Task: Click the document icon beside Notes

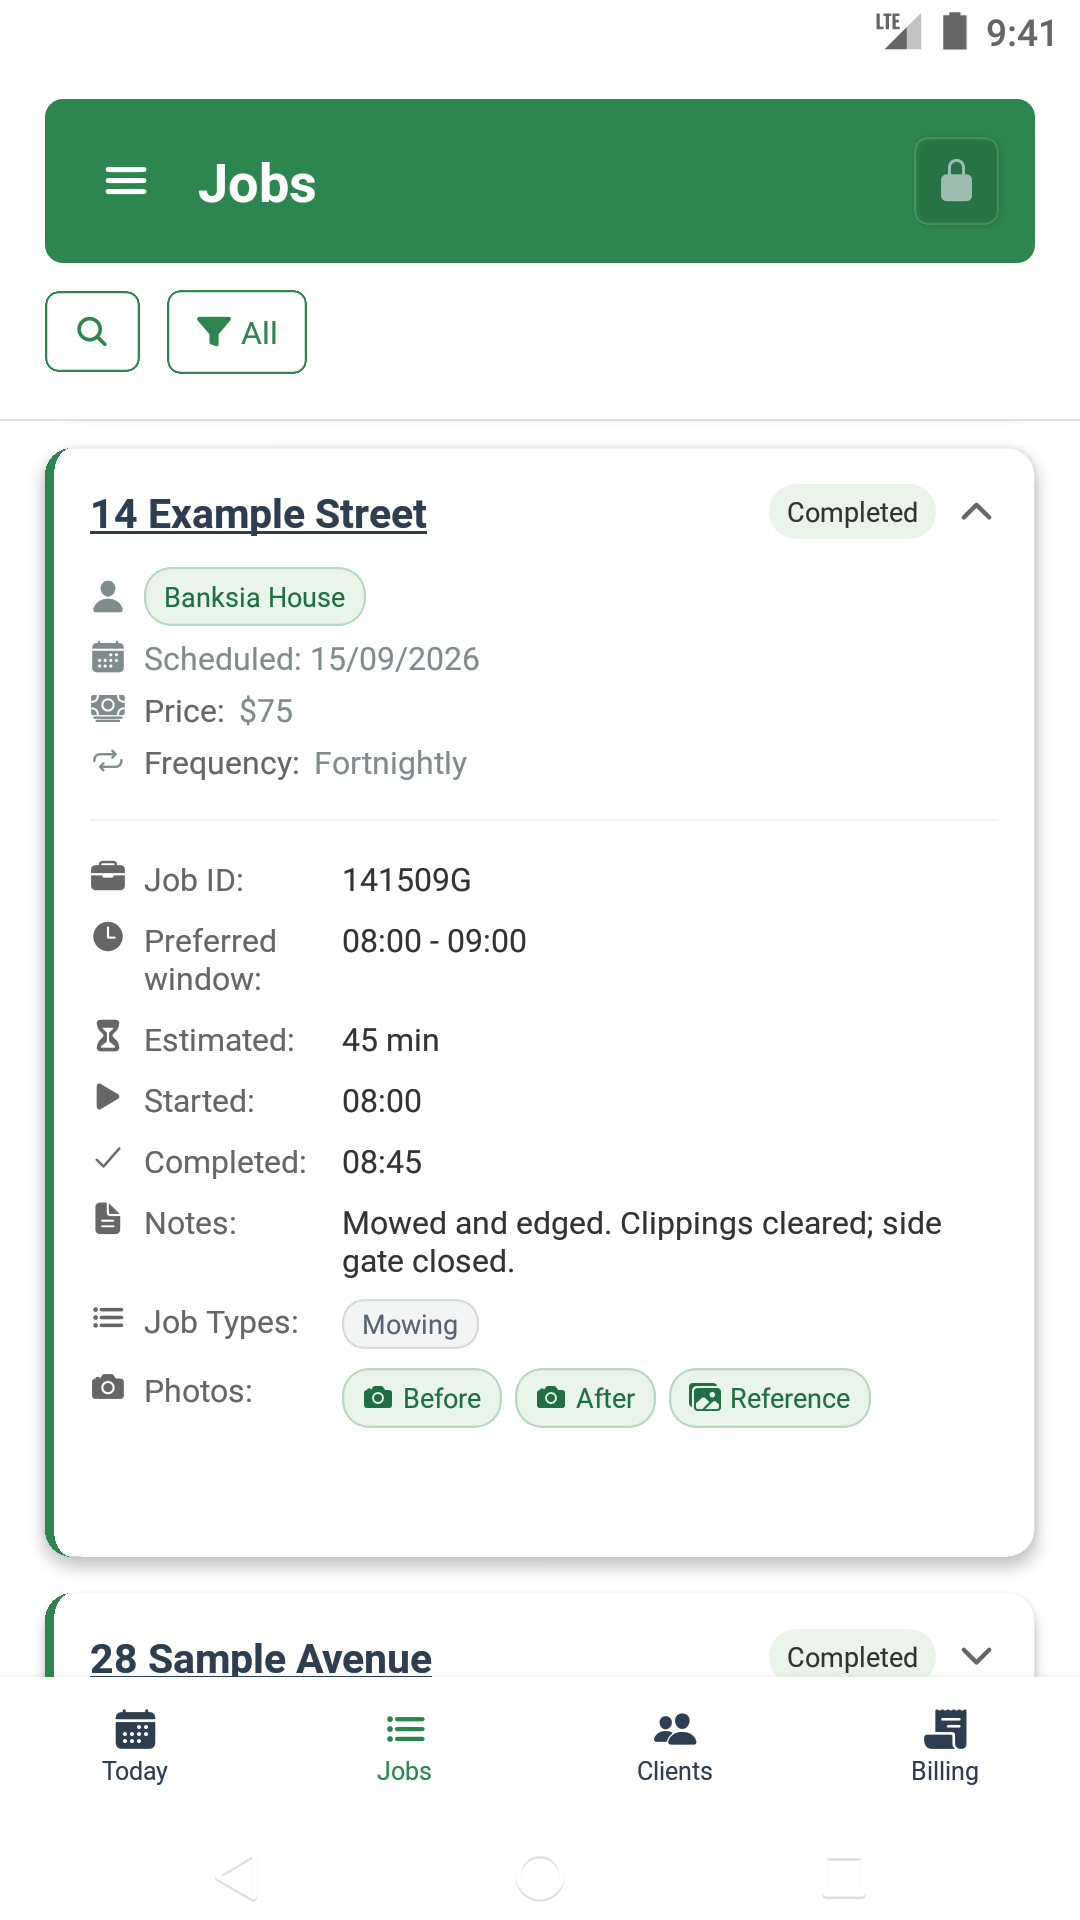Action: coord(108,1219)
